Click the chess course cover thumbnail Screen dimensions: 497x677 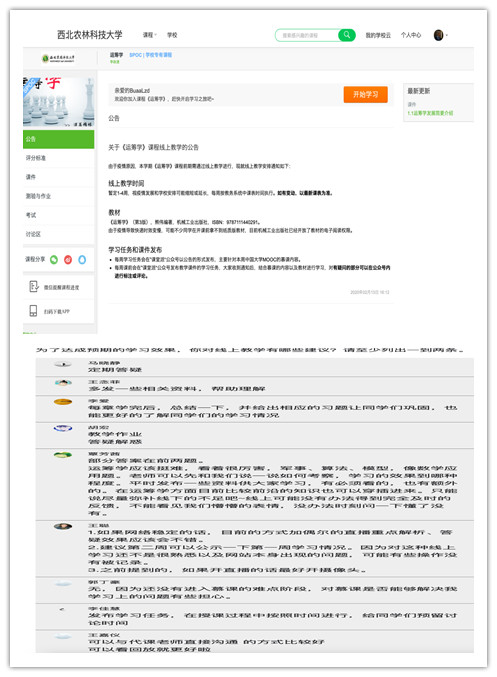58,102
